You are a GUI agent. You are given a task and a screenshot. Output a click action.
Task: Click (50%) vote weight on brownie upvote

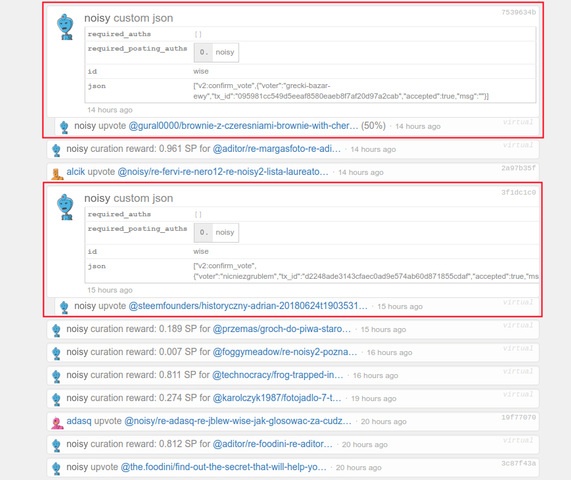point(373,126)
